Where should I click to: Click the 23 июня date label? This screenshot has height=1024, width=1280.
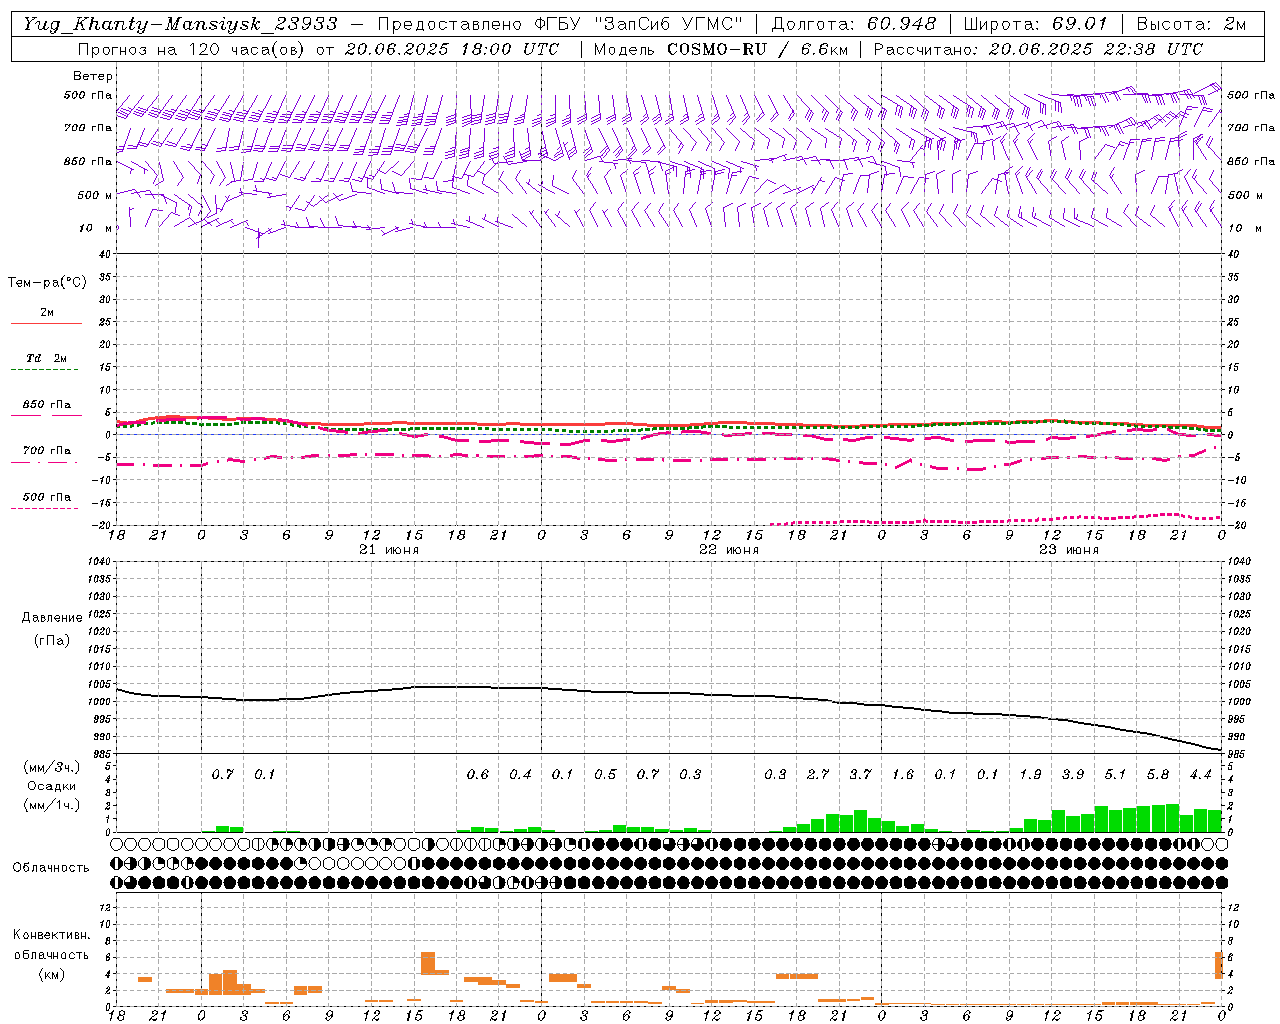1069,550
